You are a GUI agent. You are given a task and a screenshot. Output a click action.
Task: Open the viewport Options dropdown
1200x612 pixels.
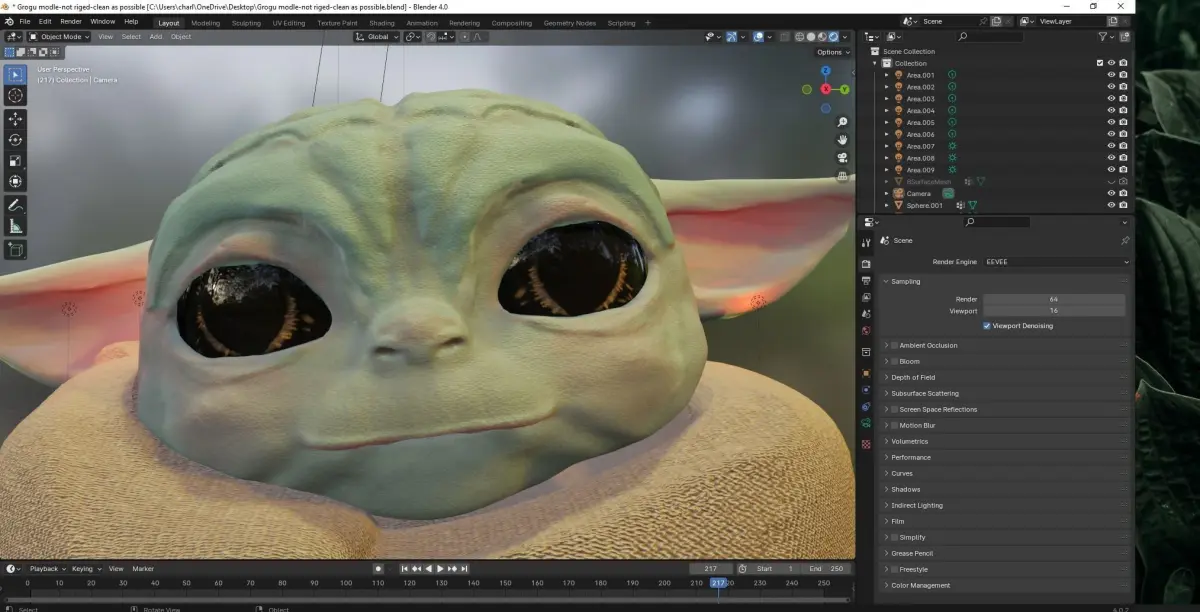coord(831,52)
